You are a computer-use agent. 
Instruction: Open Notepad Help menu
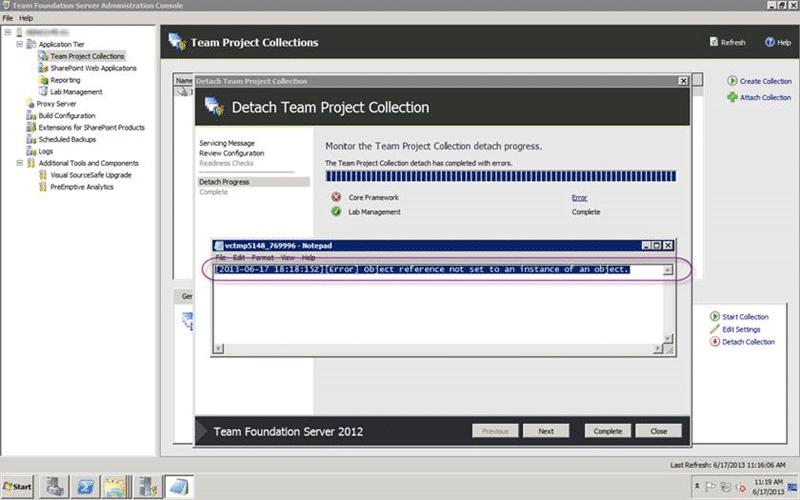(x=308, y=258)
